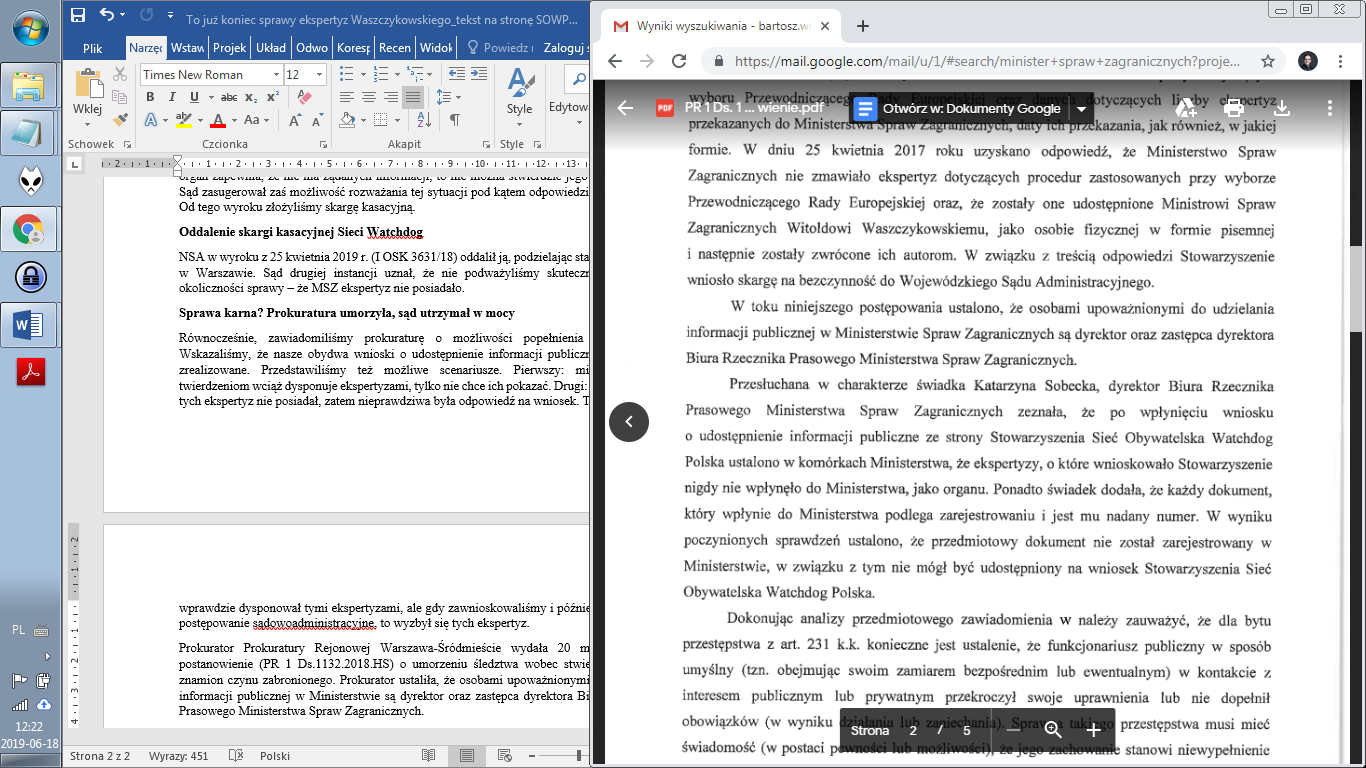
Task: Toggle superscript formatting
Action: pyautogui.click(x=272, y=97)
